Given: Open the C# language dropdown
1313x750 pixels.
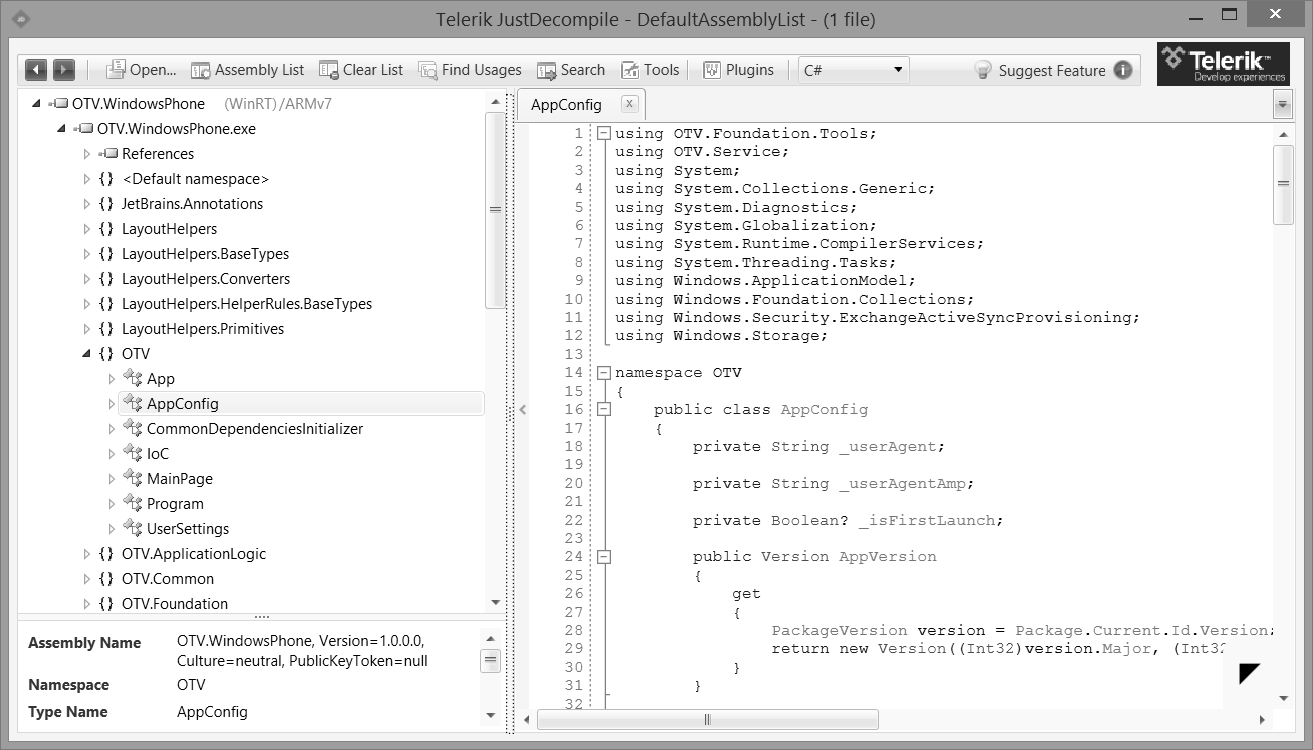Looking at the screenshot, I should [x=854, y=69].
